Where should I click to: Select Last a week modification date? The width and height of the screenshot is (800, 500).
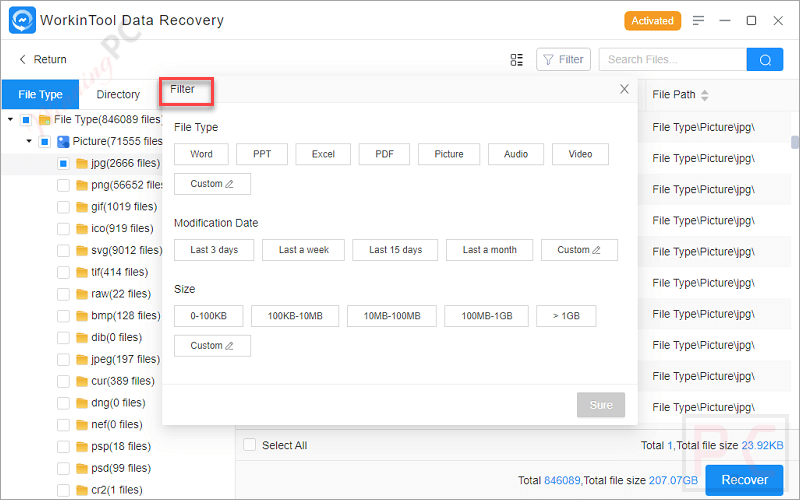[x=304, y=250]
